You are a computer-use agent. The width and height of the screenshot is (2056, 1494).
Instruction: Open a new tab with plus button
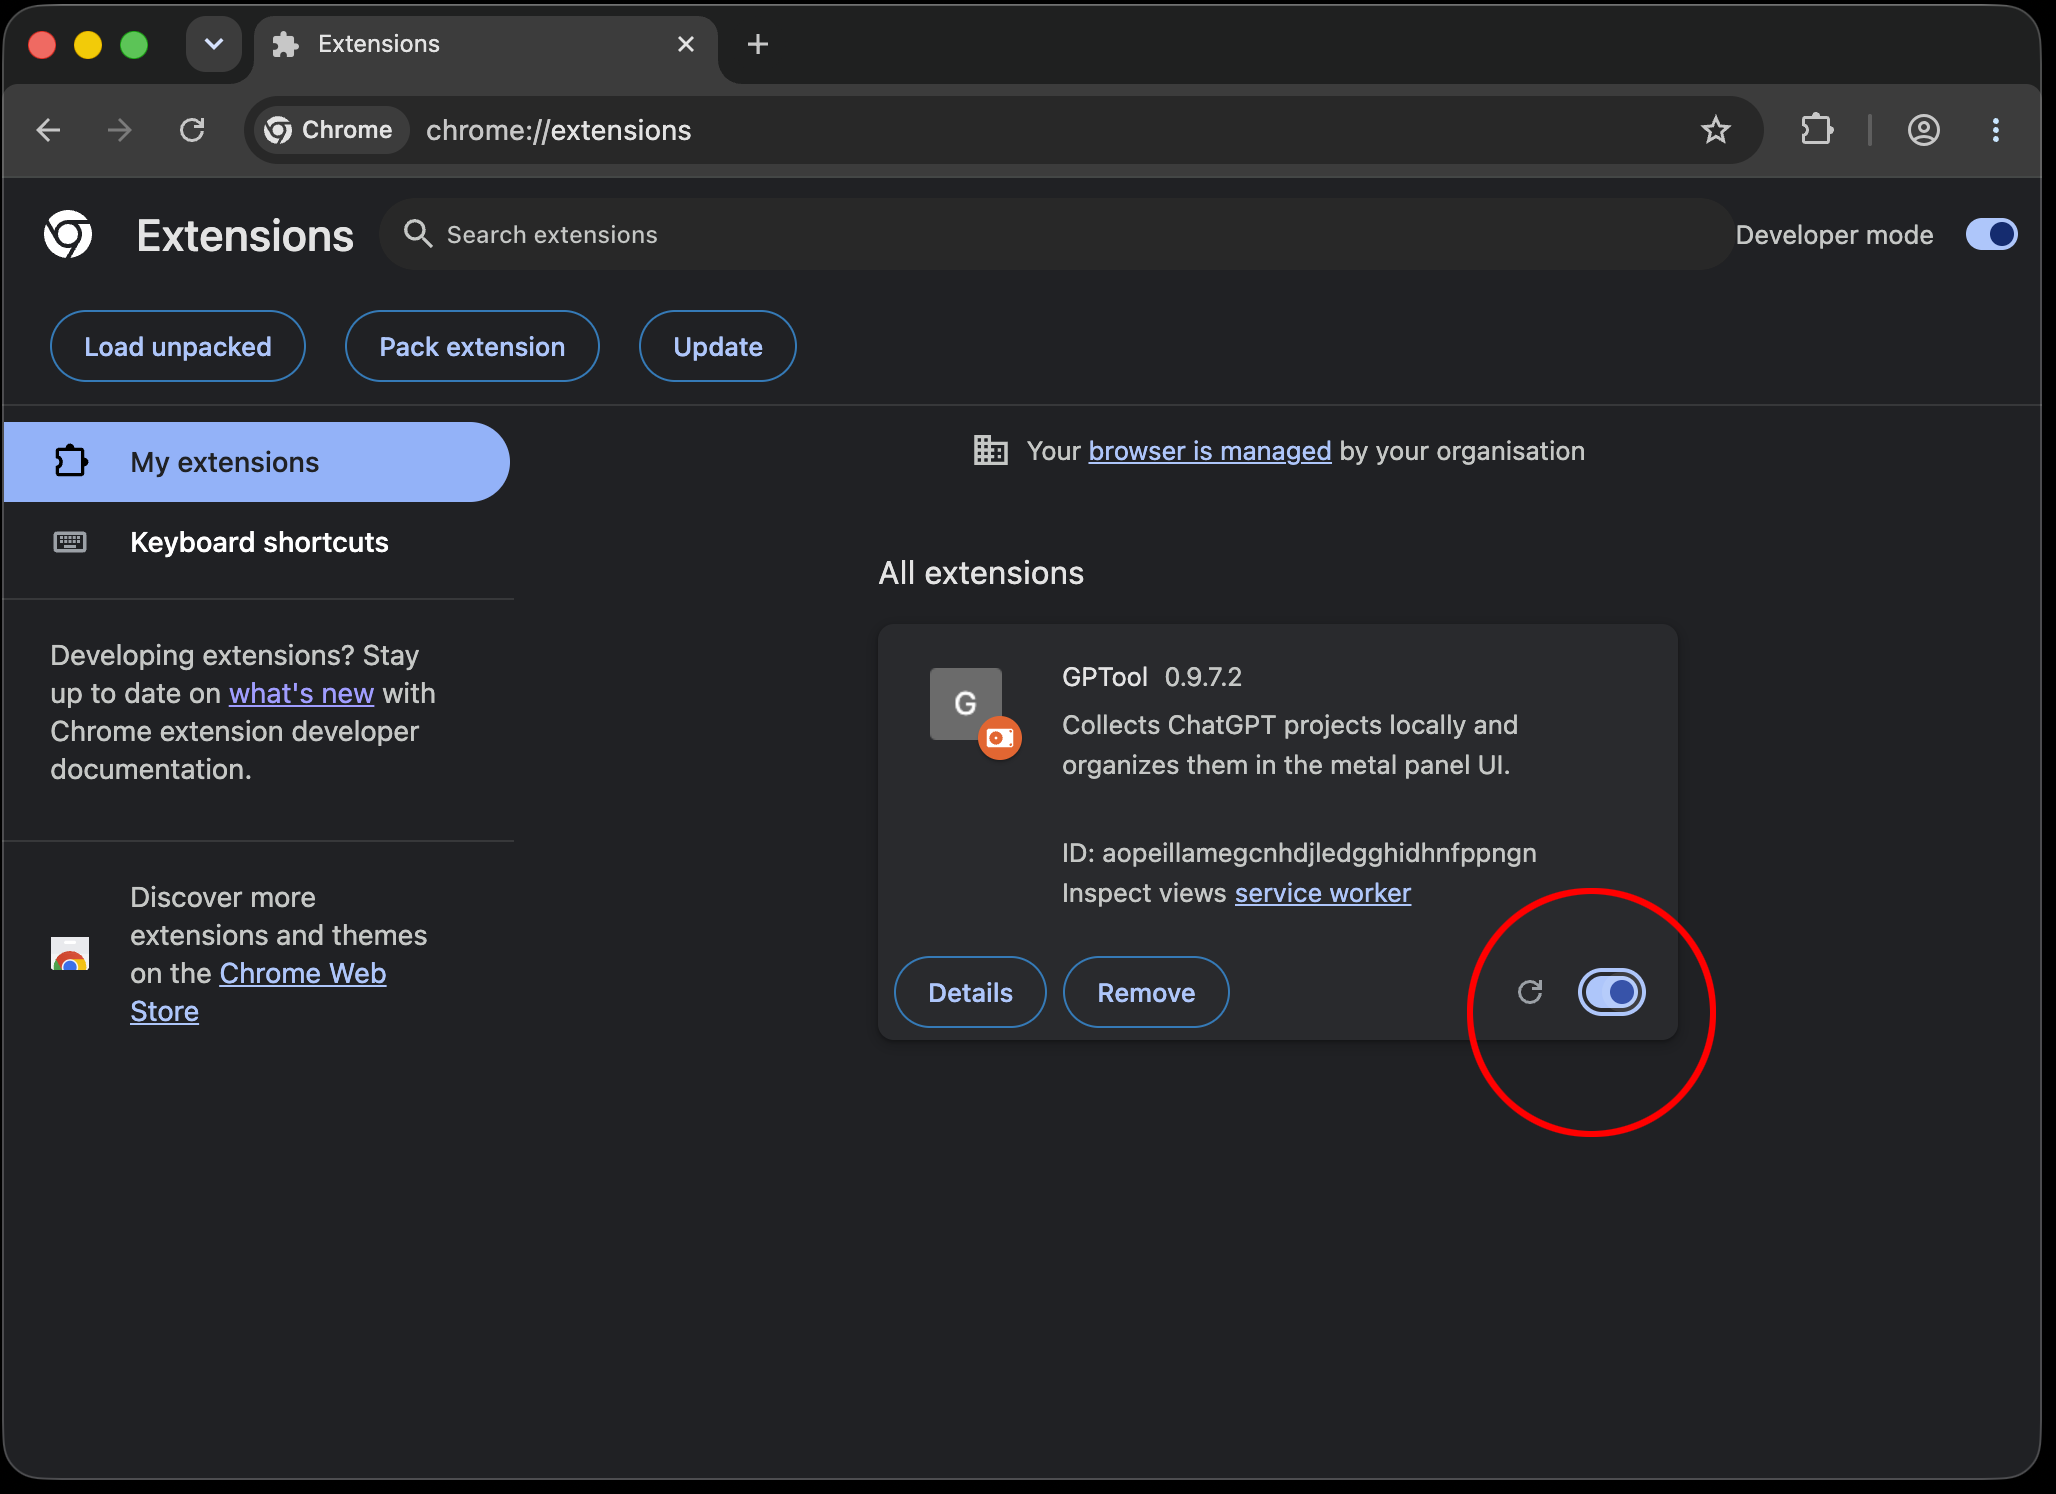coord(758,44)
